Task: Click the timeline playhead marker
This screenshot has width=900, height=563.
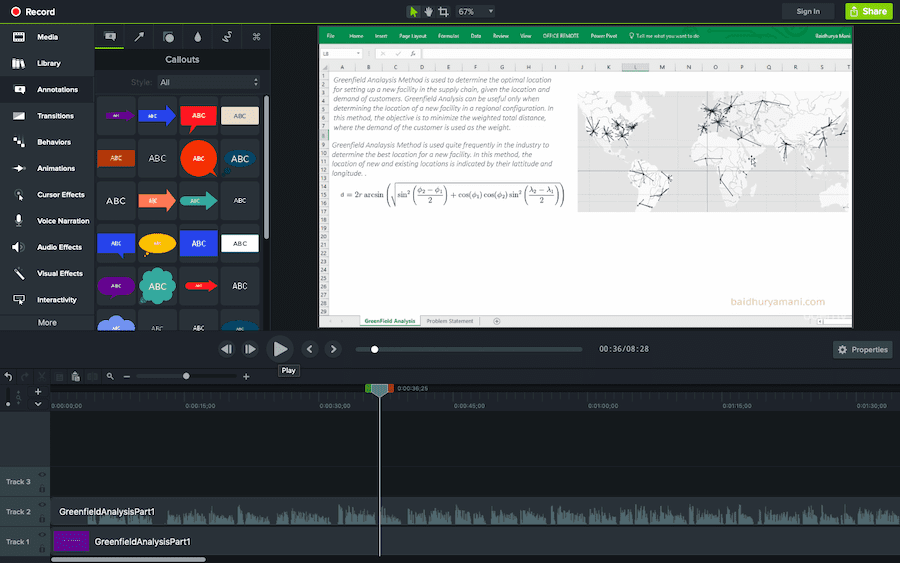Action: tap(379, 390)
